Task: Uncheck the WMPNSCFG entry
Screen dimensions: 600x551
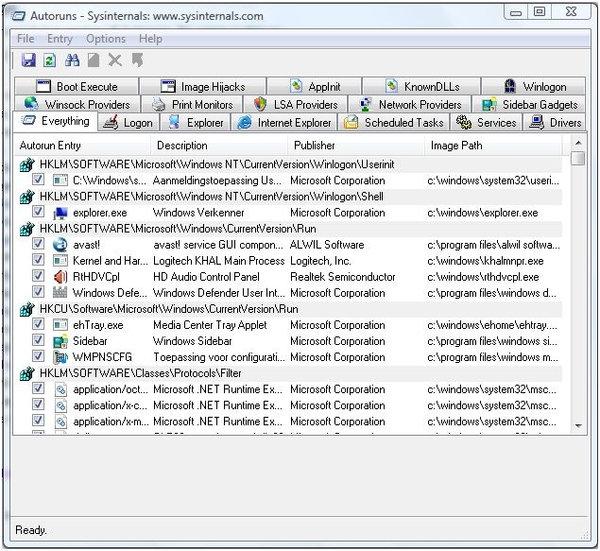Action: [x=38, y=356]
